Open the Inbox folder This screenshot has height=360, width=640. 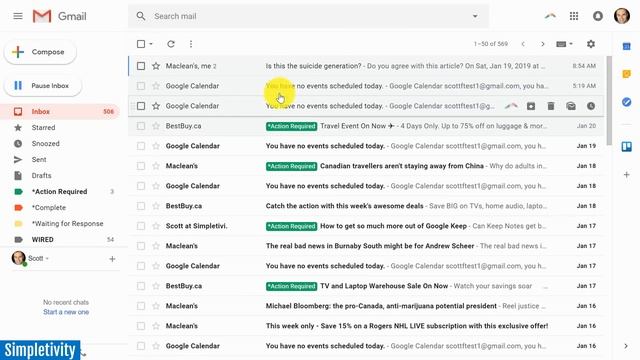point(60,111)
